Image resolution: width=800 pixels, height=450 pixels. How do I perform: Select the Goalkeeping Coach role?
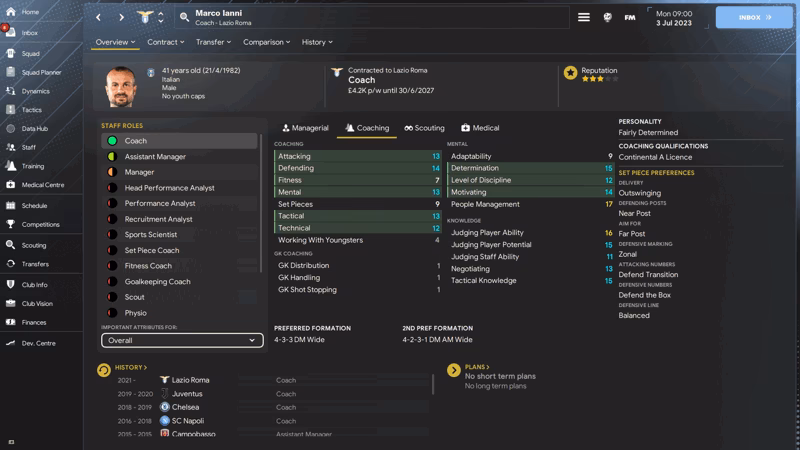179,282
